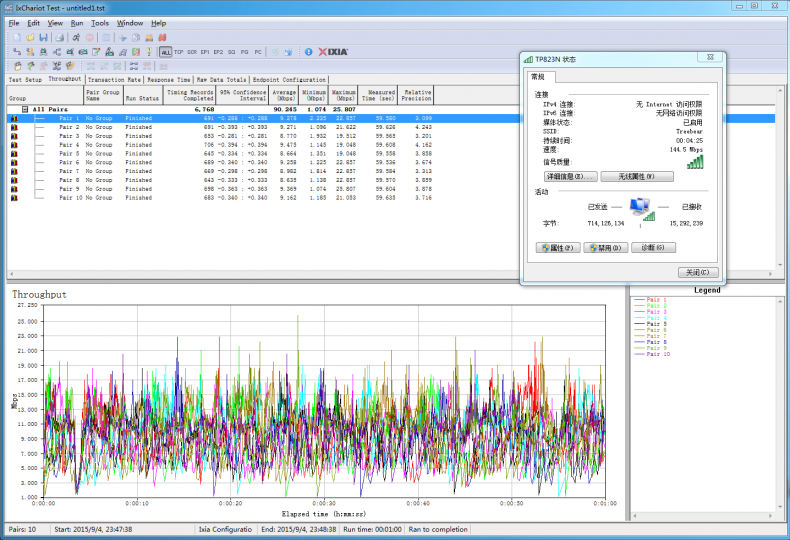The image size is (790, 540).
Task: Switch to the Raw Data Totals tab
Action: pos(221,80)
